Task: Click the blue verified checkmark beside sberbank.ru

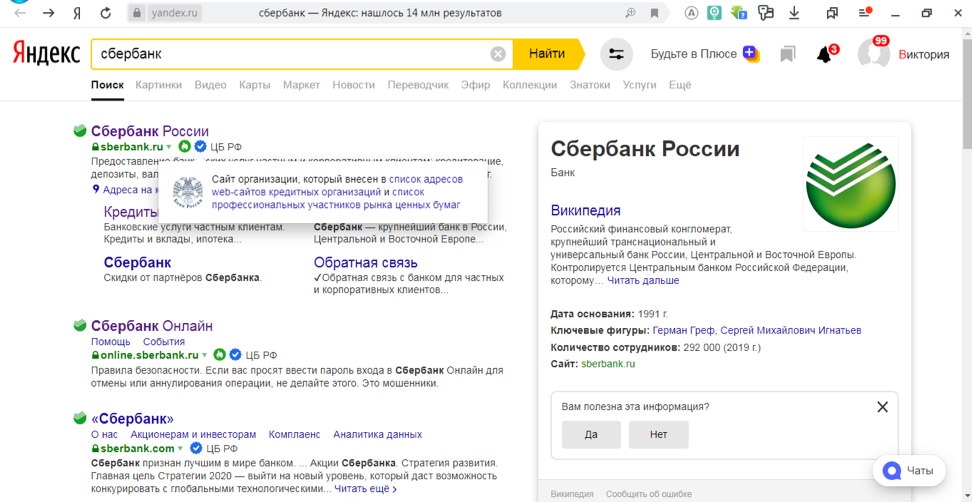Action: pyautogui.click(x=200, y=147)
